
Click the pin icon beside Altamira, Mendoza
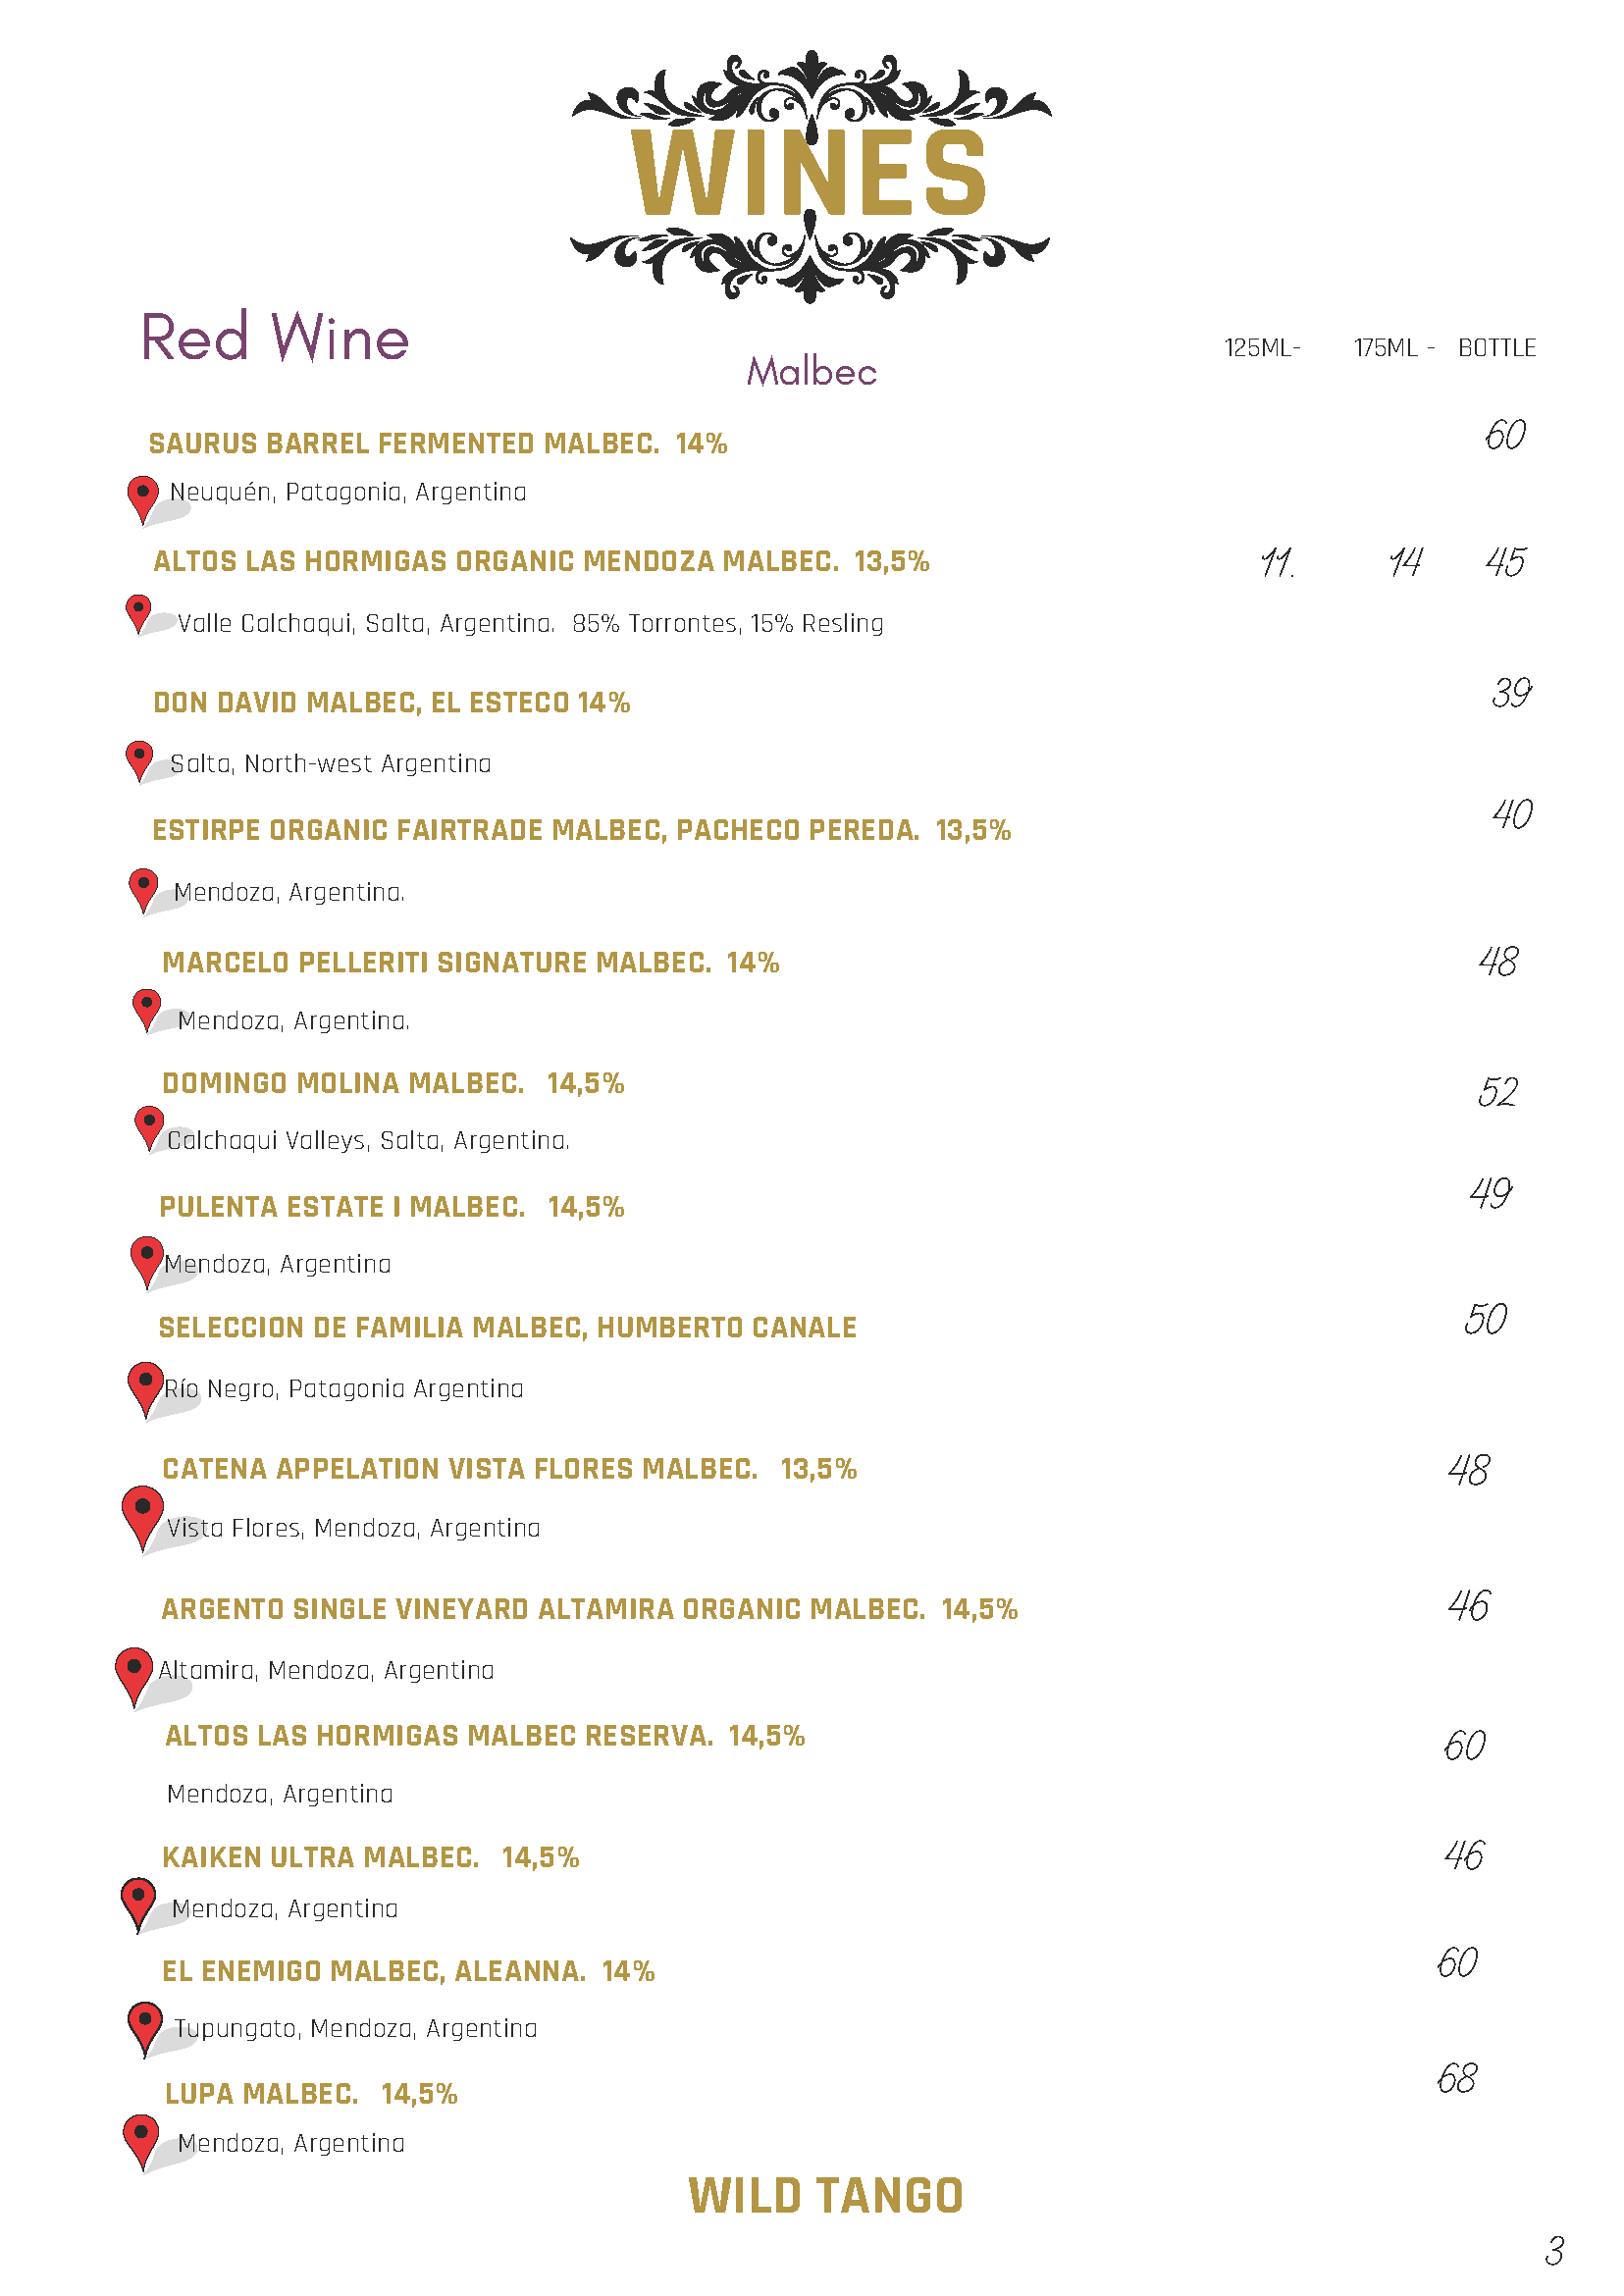point(134,1672)
